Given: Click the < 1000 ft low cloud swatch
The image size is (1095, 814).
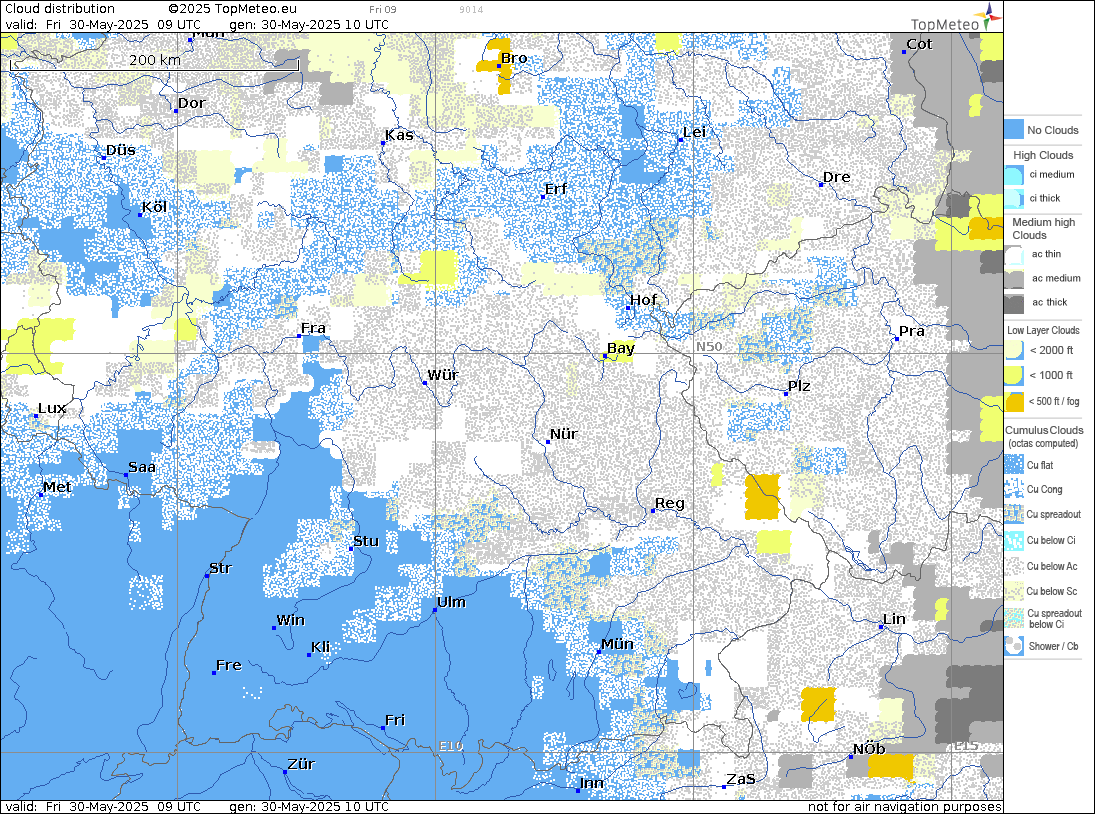Looking at the screenshot, I should coord(1014,376).
